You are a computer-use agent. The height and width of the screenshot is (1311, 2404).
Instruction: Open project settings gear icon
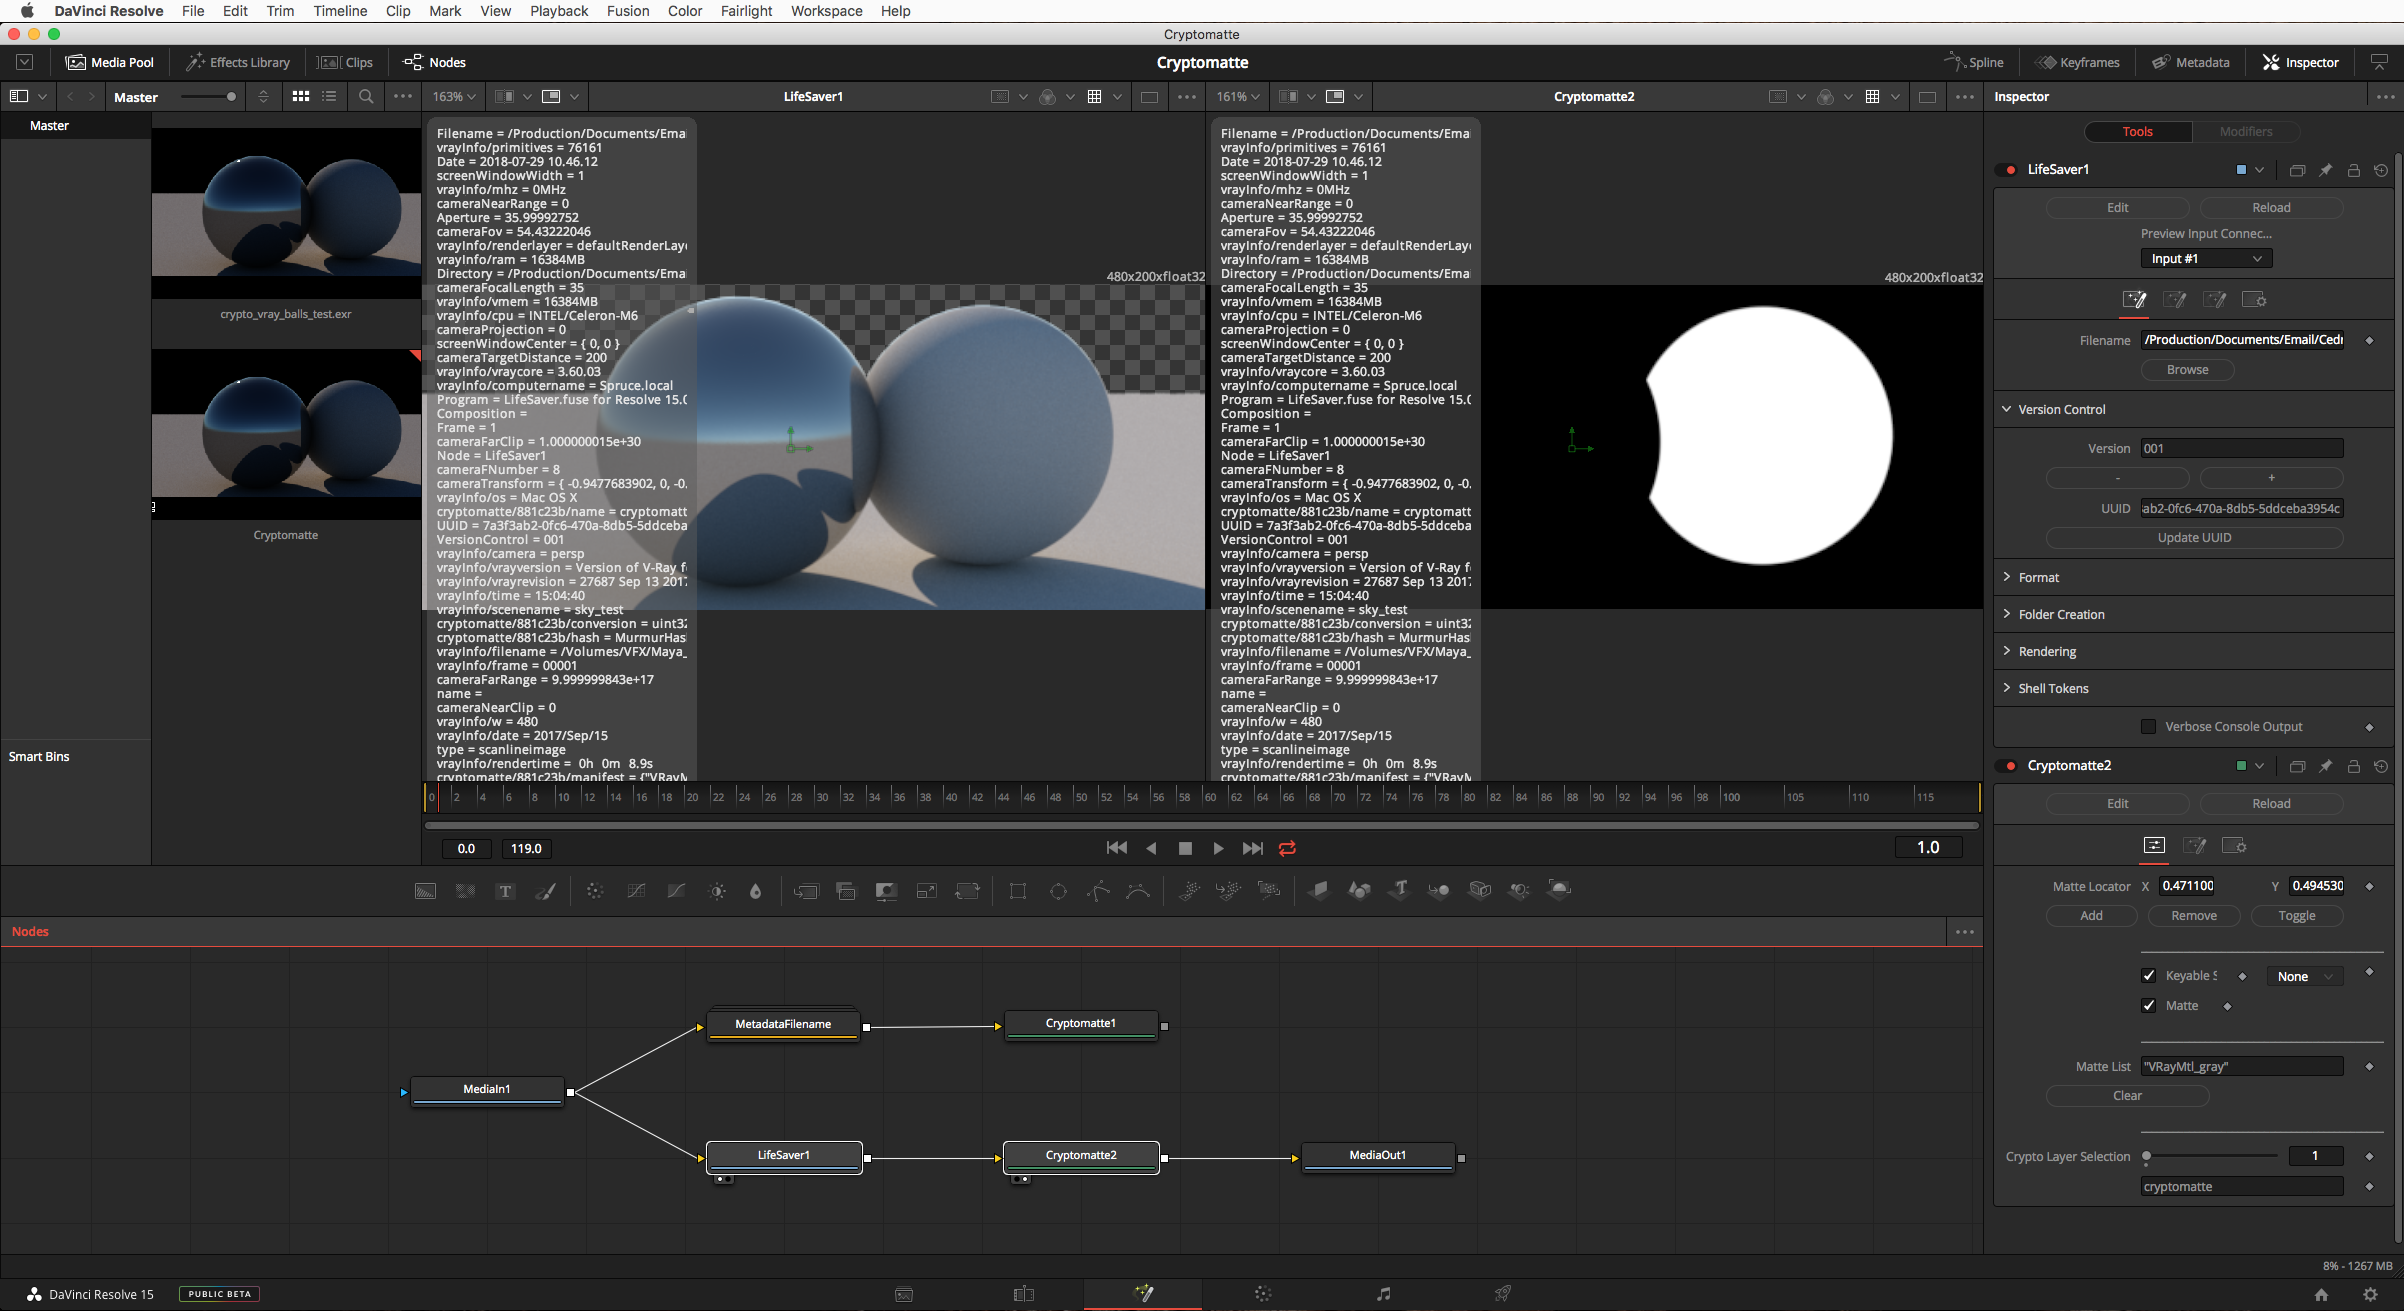pos(2370,1294)
